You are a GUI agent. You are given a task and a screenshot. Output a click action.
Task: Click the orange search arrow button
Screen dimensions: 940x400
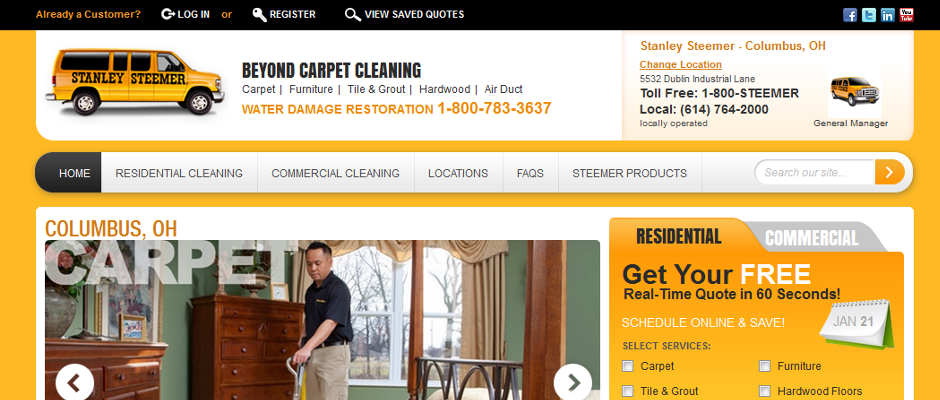coord(890,172)
